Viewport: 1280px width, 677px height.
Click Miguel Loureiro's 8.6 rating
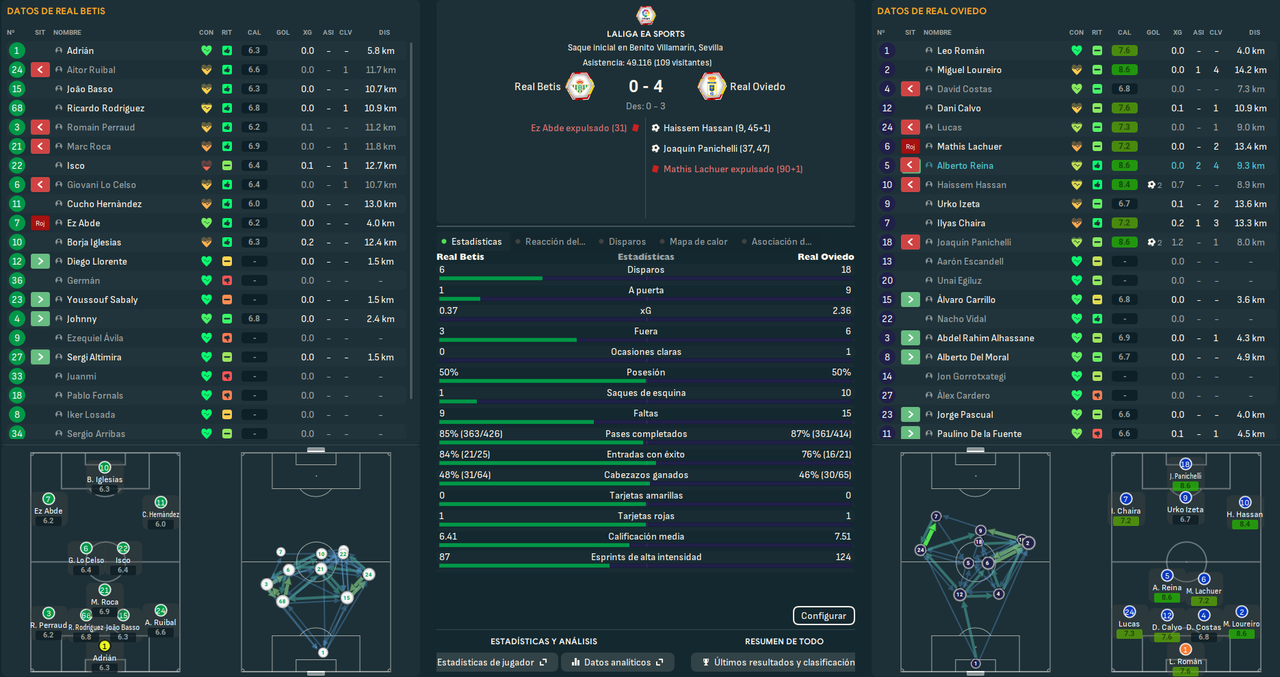pos(1124,70)
